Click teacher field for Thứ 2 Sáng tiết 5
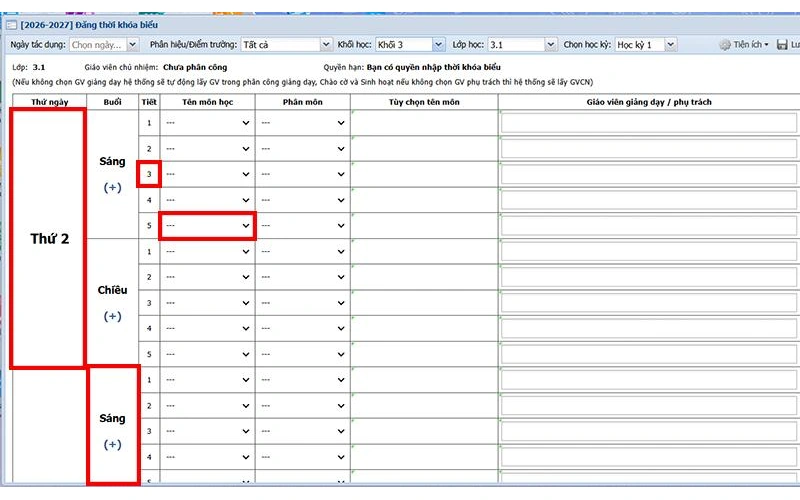This screenshot has width=800, height=500. coord(649,226)
